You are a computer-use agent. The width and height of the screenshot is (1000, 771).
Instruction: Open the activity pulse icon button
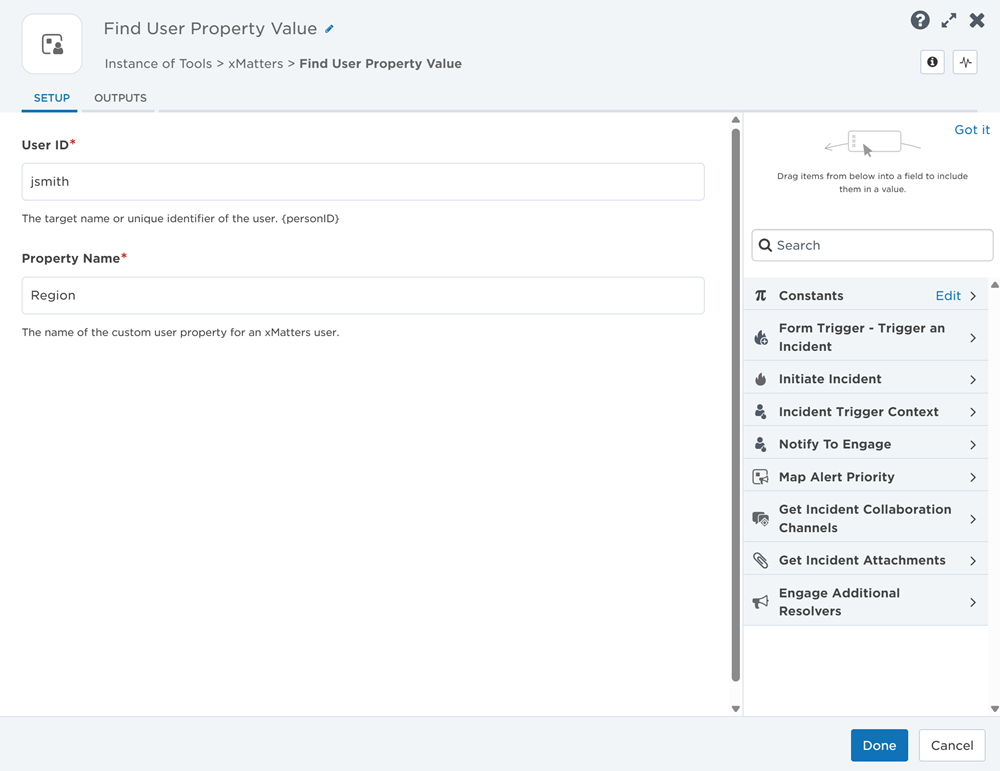(x=965, y=62)
